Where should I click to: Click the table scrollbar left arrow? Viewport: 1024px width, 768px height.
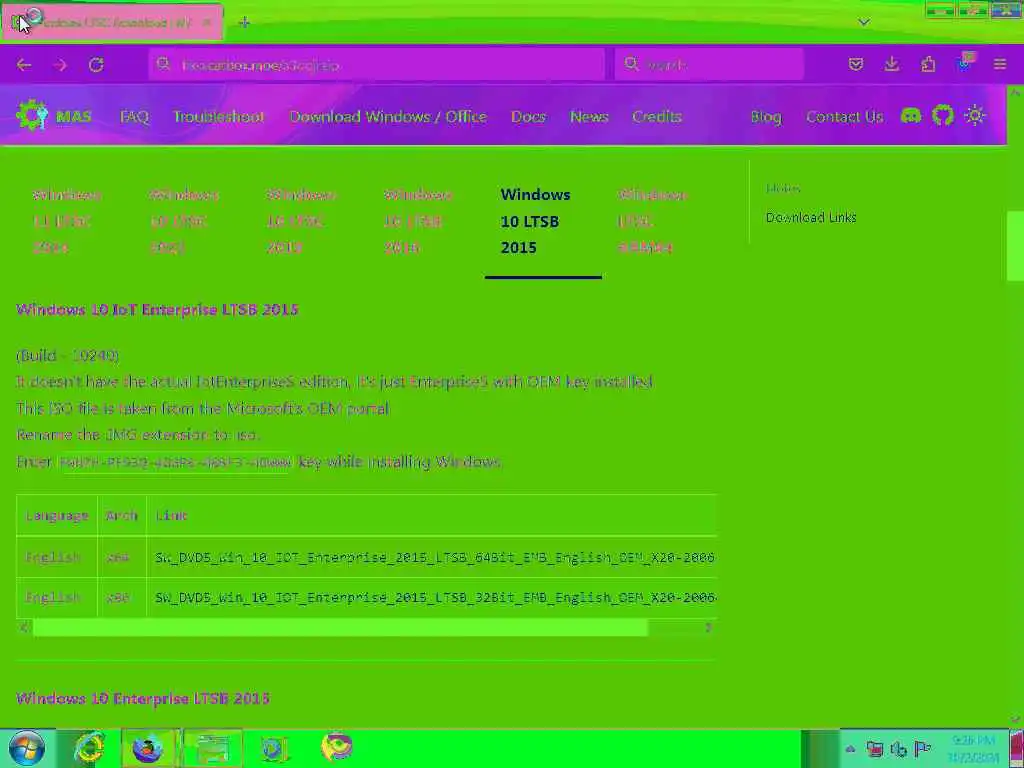click(x=24, y=628)
